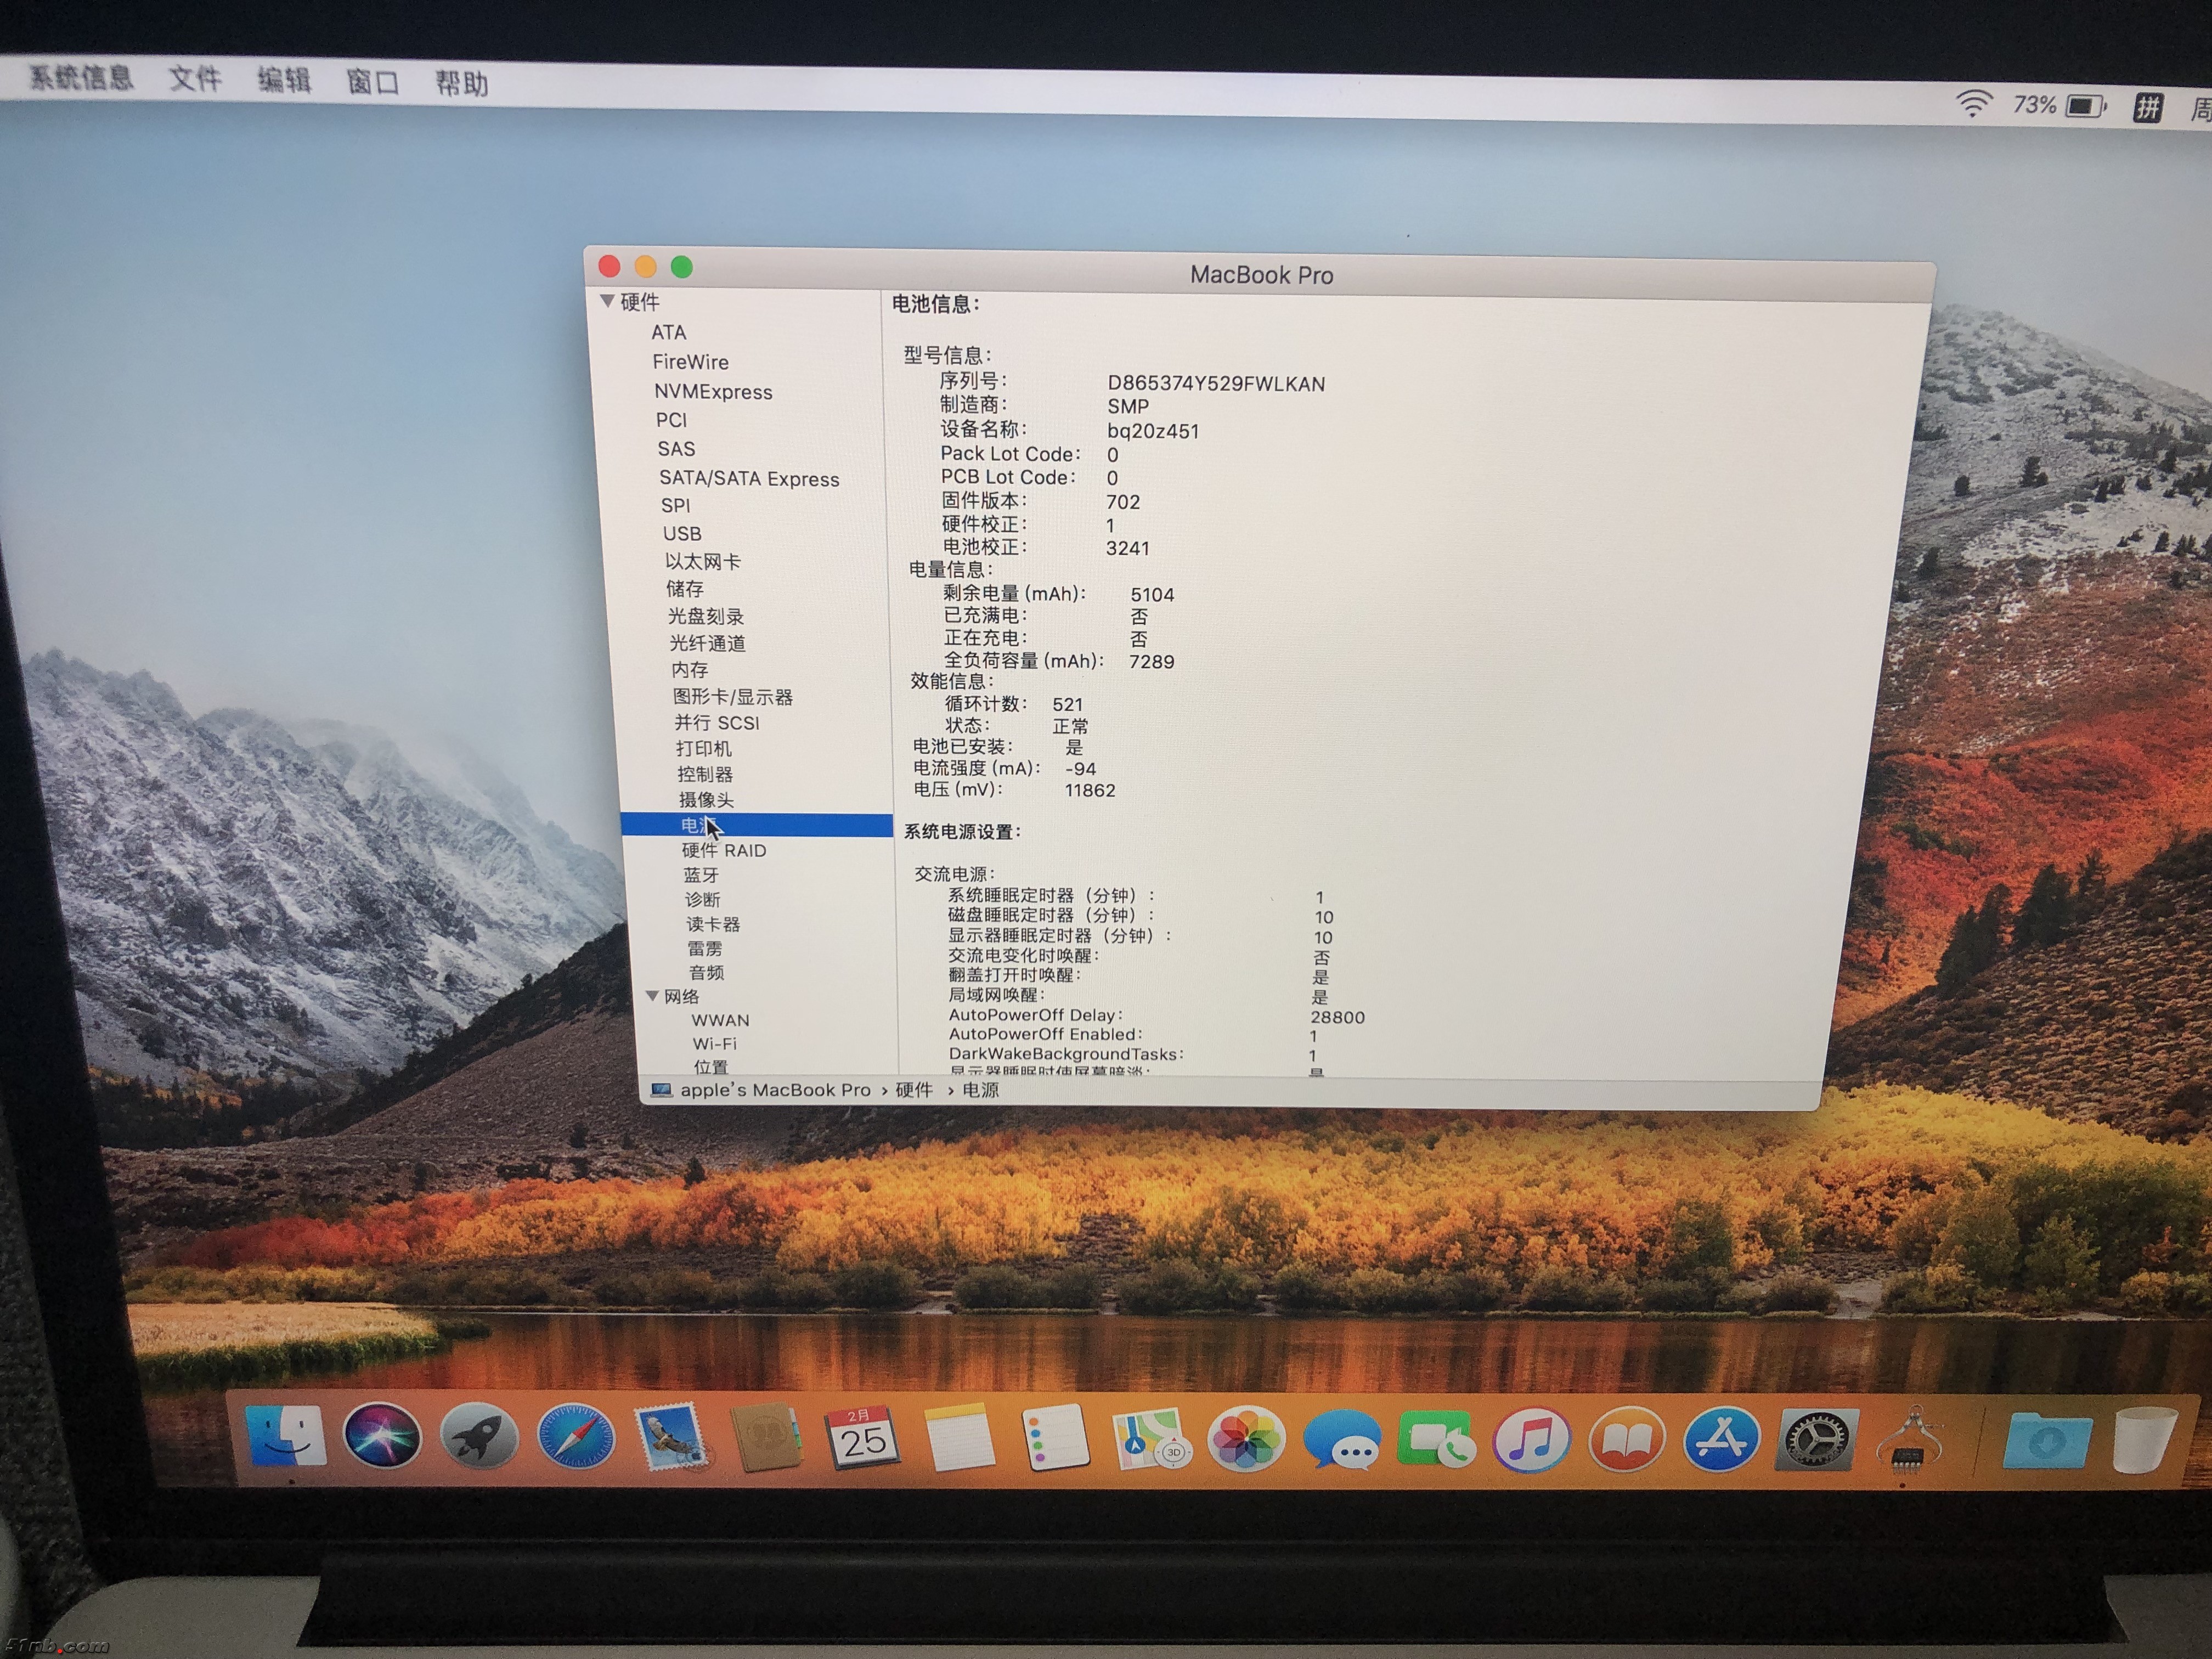Screen dimensions: 2212x1659
Task: Collapse the 网络 disclosure triangle
Action: pyautogui.click(x=652, y=996)
